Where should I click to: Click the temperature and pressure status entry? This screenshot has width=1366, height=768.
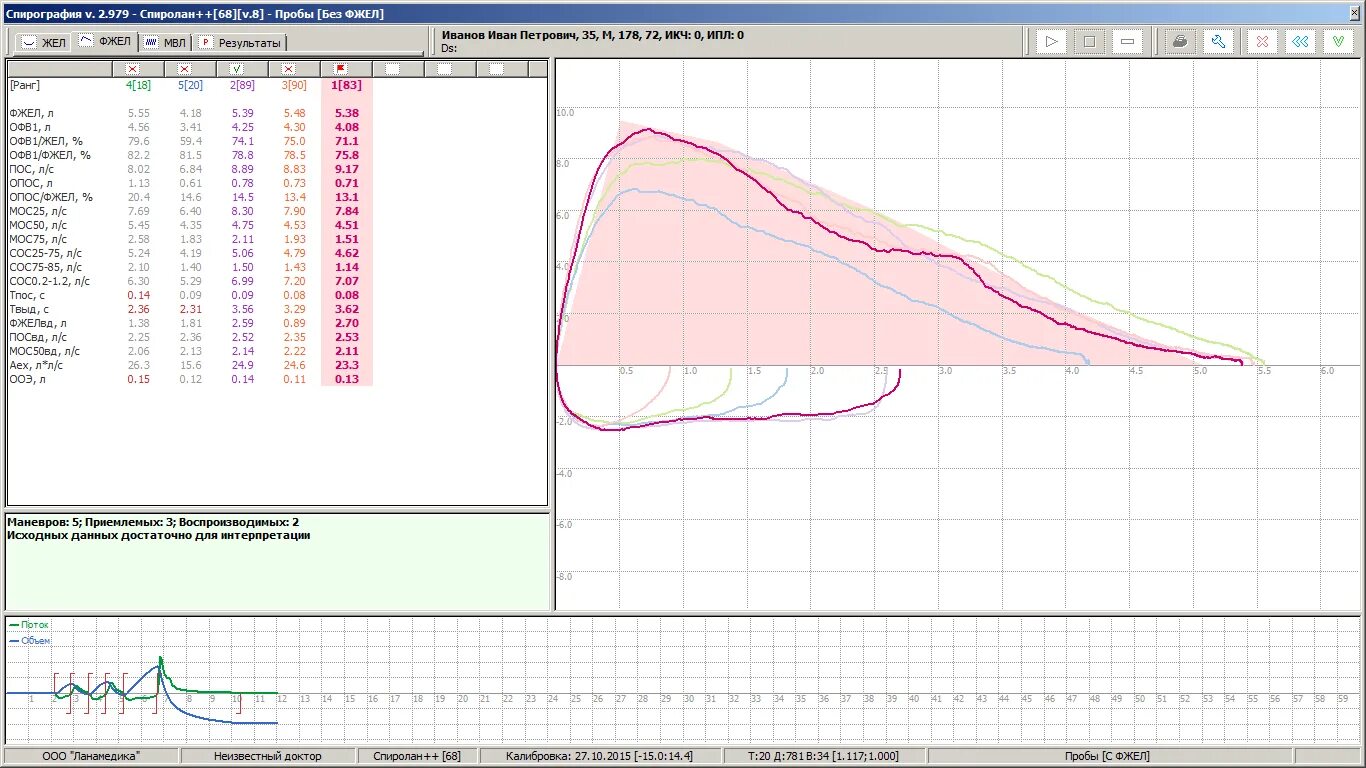[824, 756]
